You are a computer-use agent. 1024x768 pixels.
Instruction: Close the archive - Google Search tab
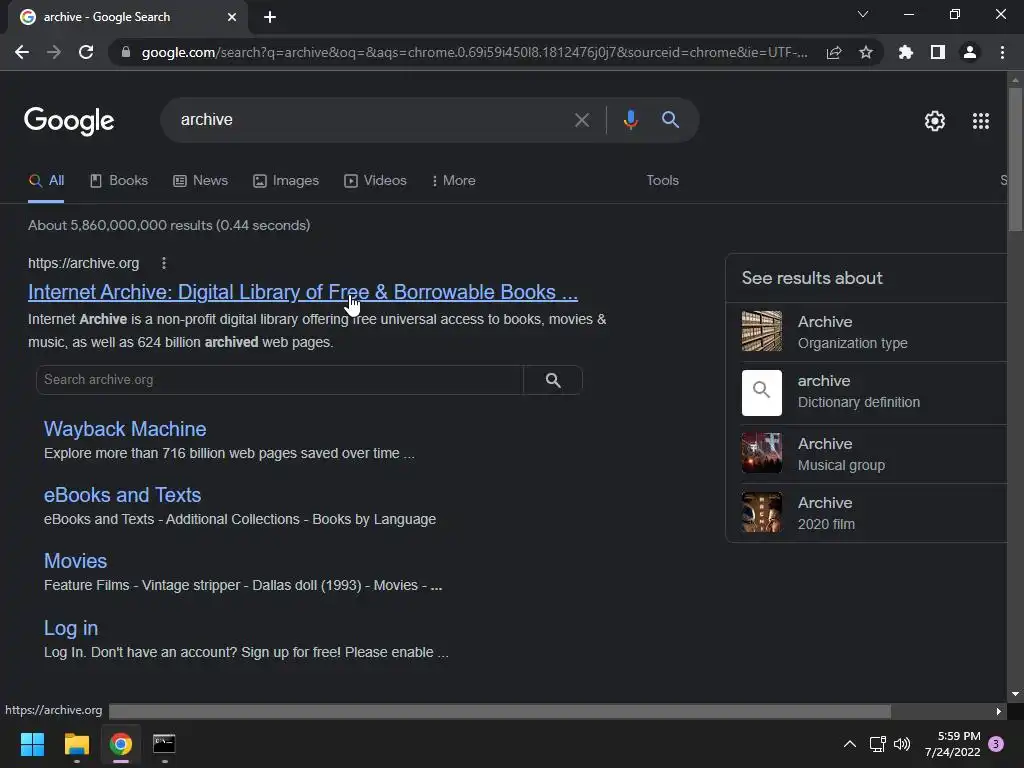click(x=232, y=17)
